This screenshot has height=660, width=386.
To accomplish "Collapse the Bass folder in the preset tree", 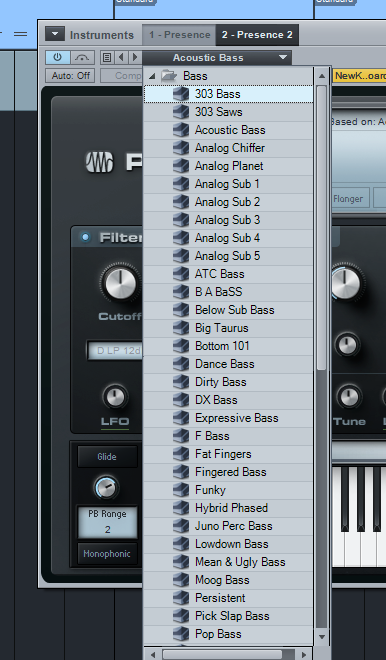I will click(152, 76).
